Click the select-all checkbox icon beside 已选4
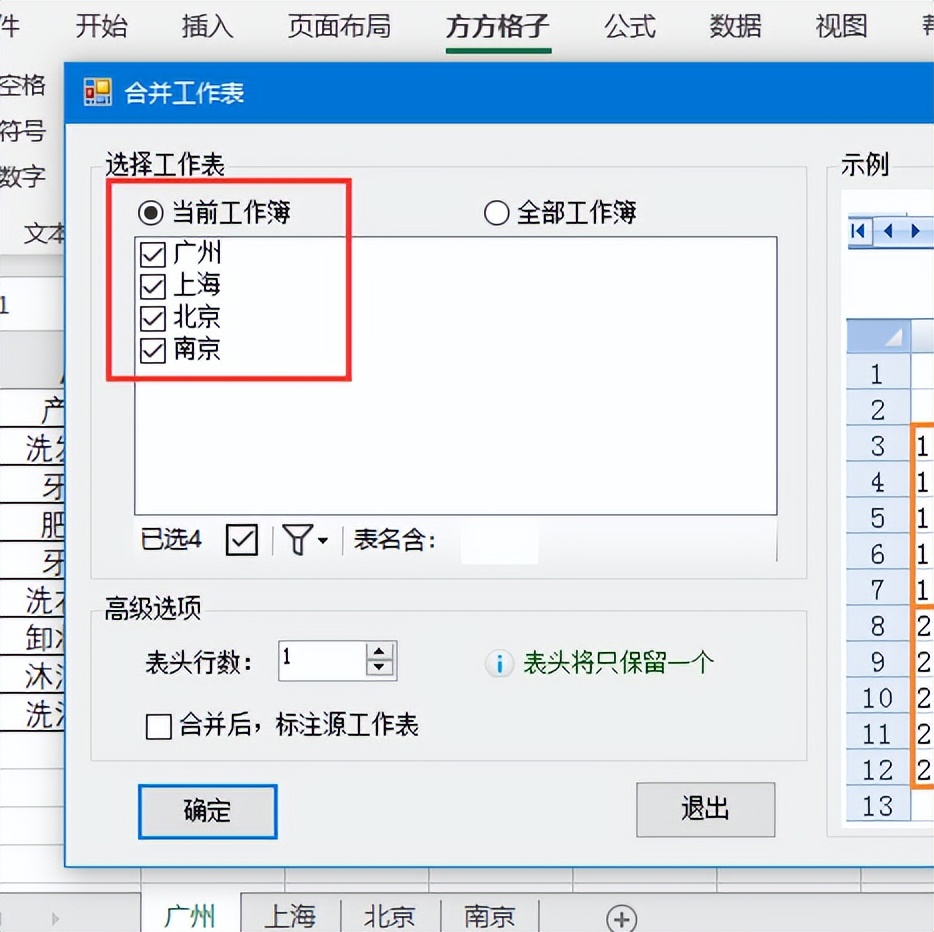Viewport: 934px width, 932px height. 241,540
